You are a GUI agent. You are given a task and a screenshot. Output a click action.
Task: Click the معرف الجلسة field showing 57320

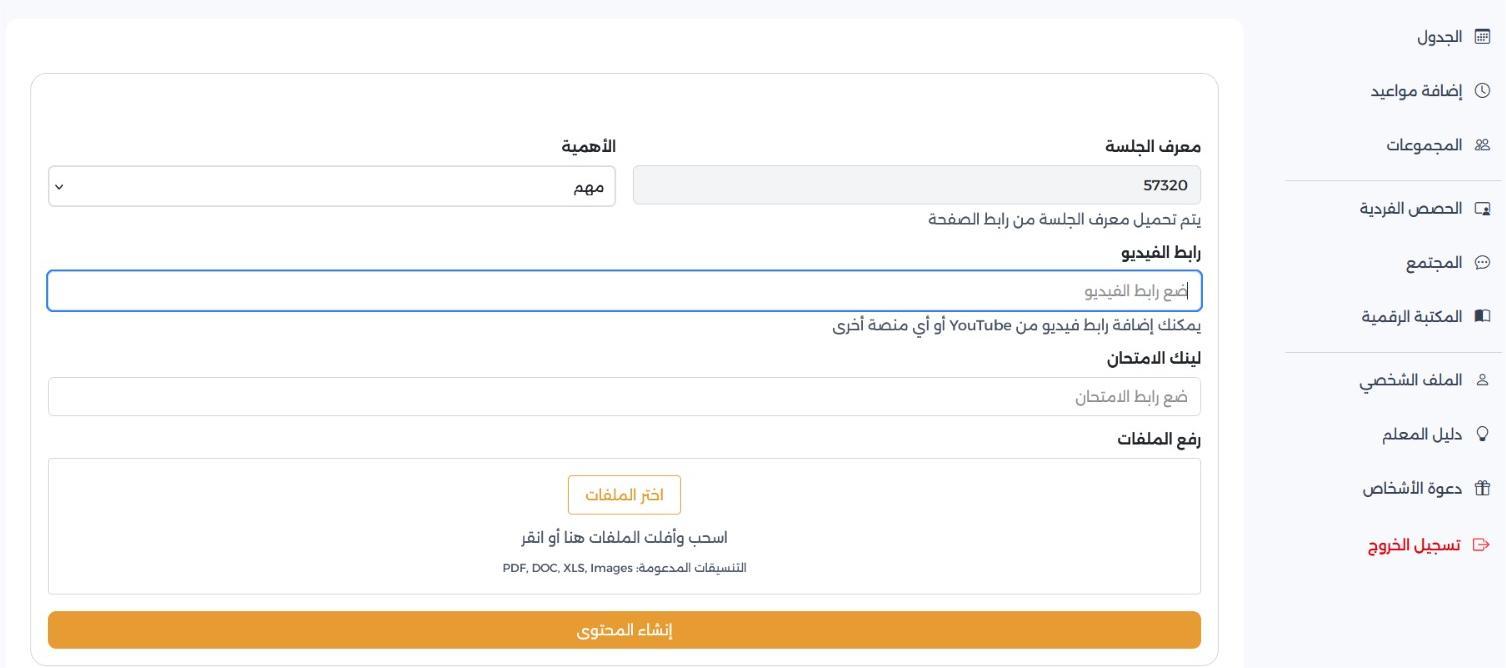coord(916,185)
